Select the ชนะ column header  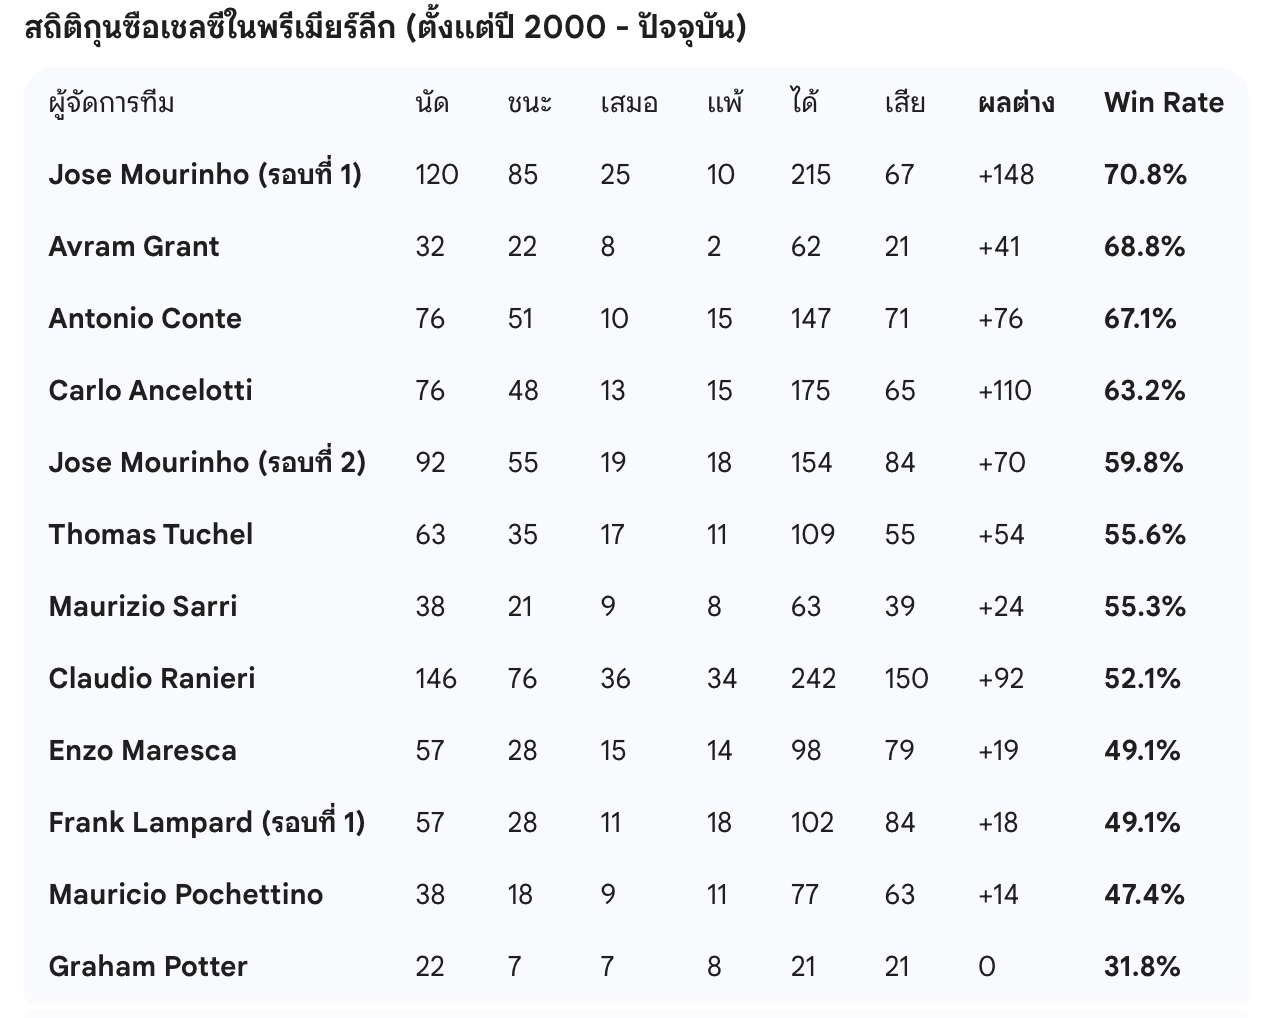pos(529,103)
